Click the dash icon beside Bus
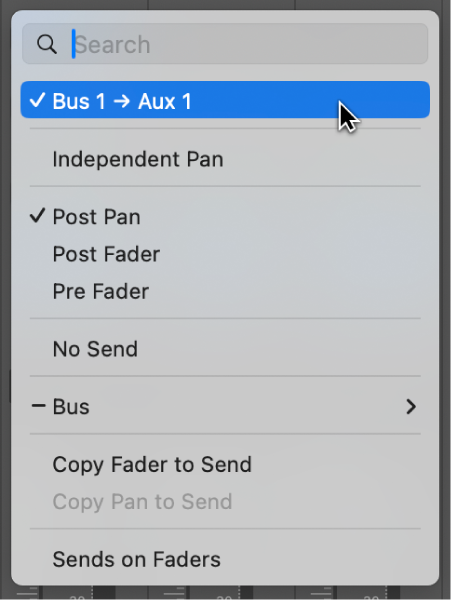The height and width of the screenshot is (602, 452). pos(38,405)
